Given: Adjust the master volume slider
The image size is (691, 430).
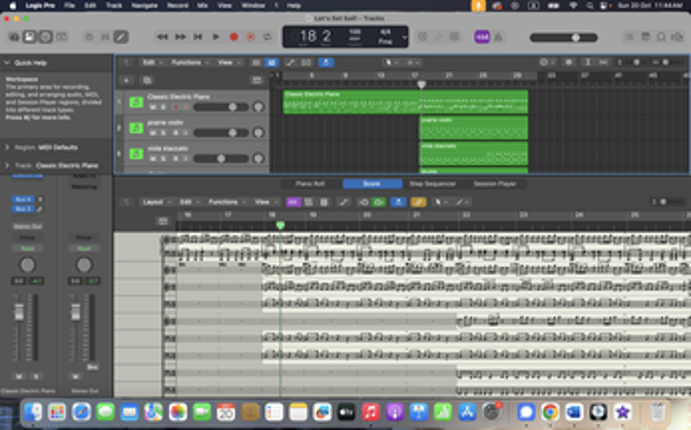Looking at the screenshot, I should tap(564, 38).
